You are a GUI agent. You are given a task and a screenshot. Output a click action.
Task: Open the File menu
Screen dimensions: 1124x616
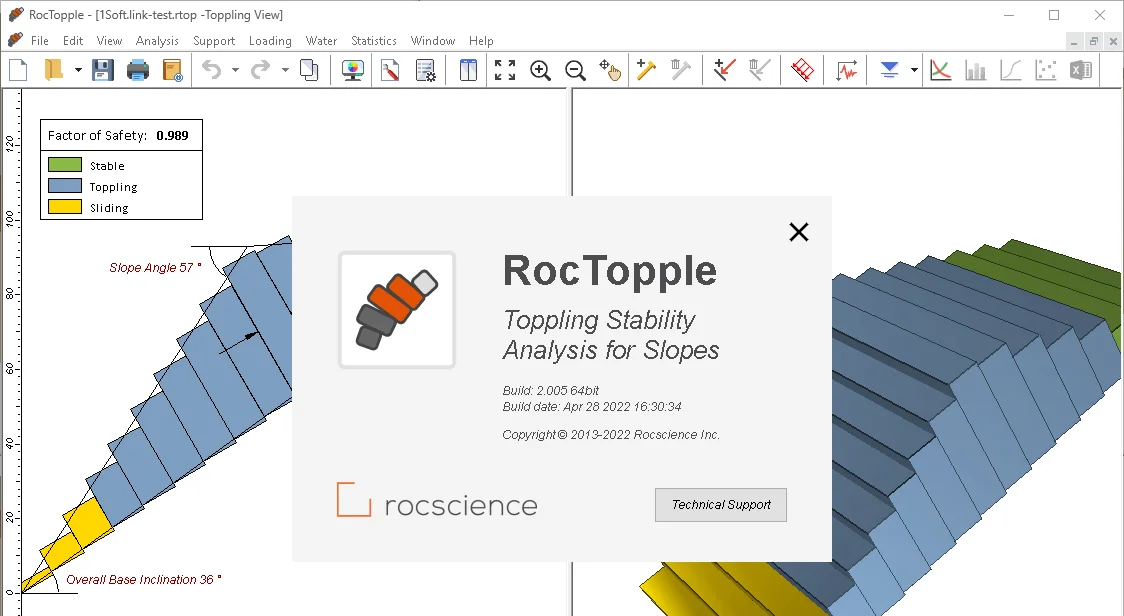(x=40, y=41)
